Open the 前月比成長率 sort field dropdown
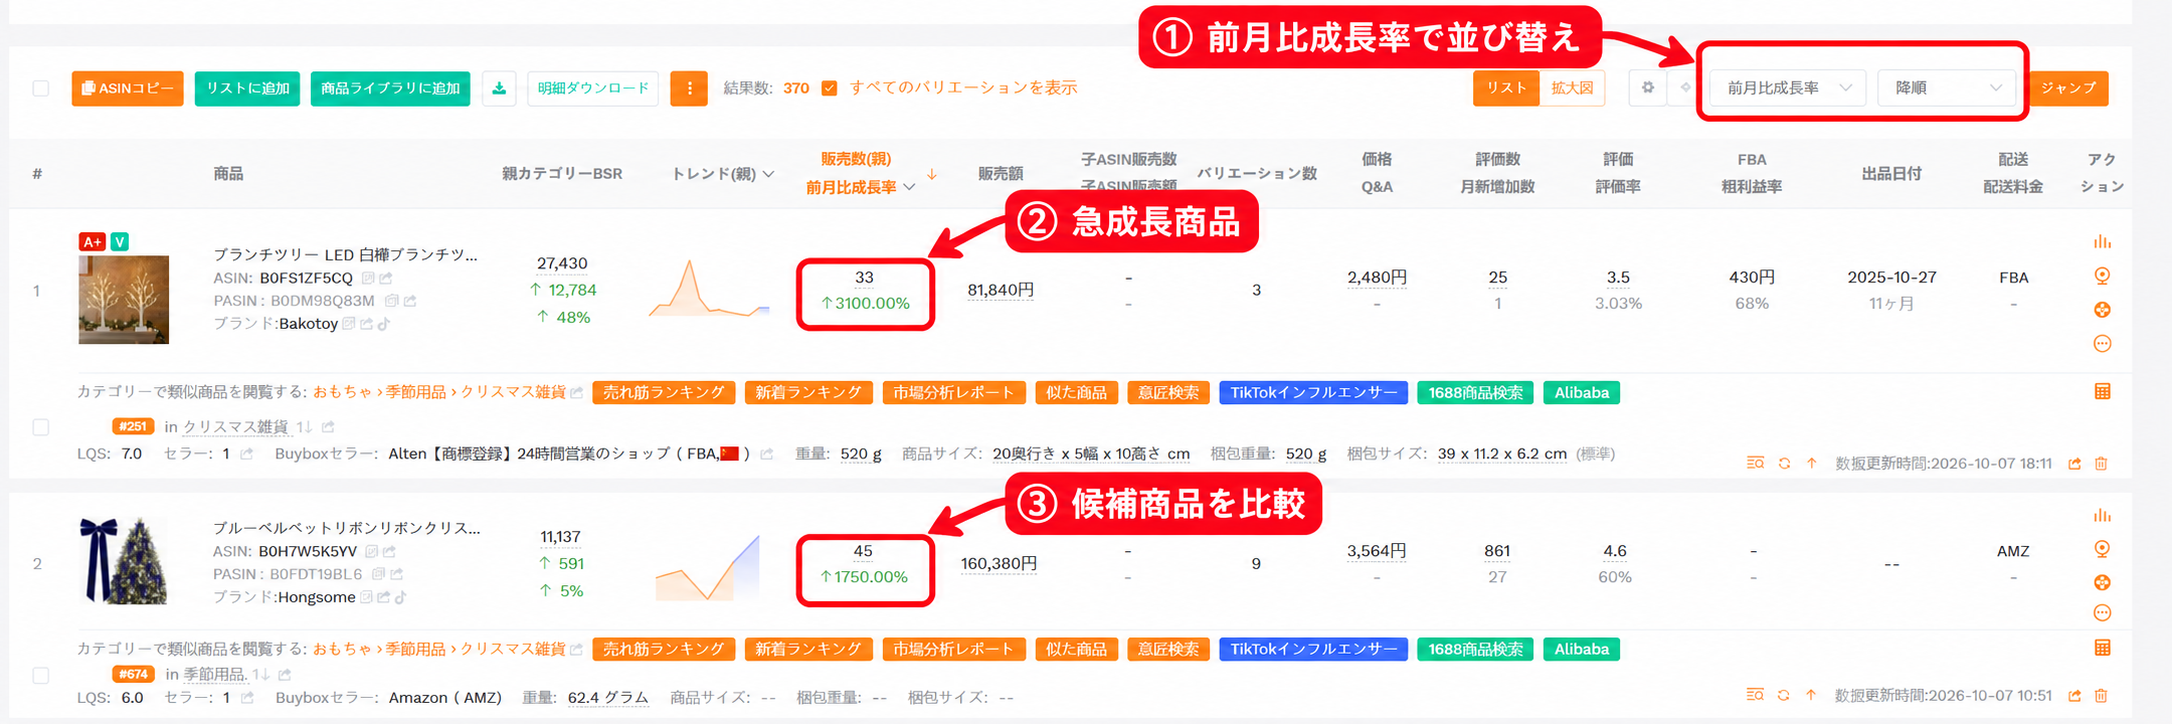This screenshot has width=2172, height=724. [1789, 88]
